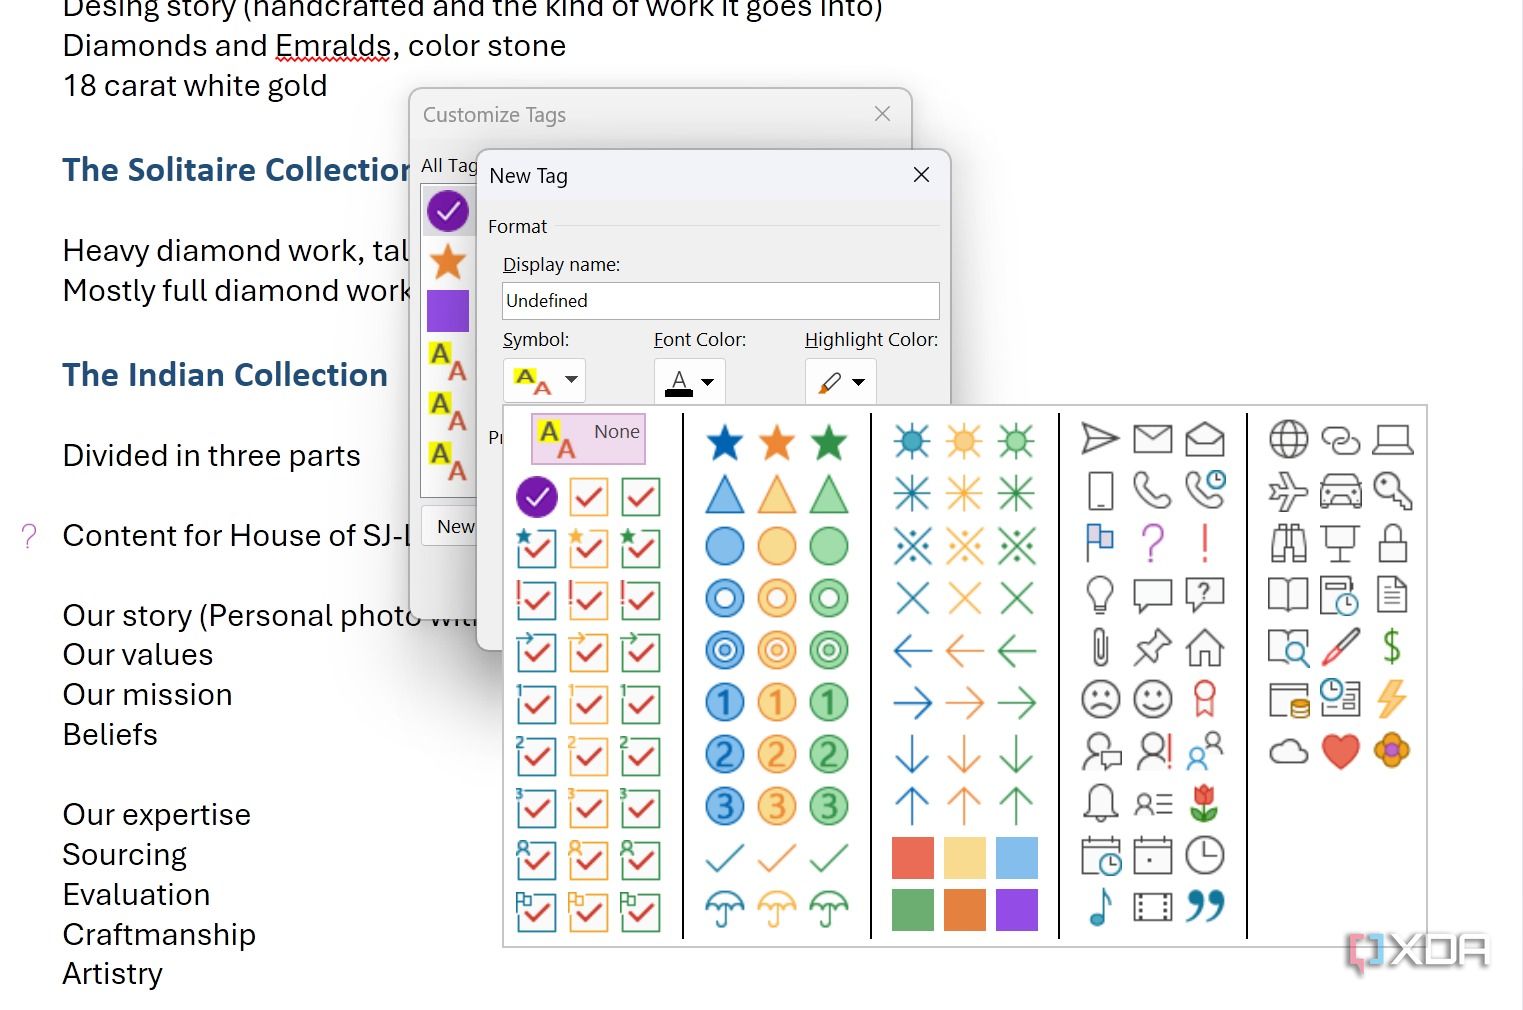Pick the red square swatch
This screenshot has height=1010, width=1523.
coord(913,857)
